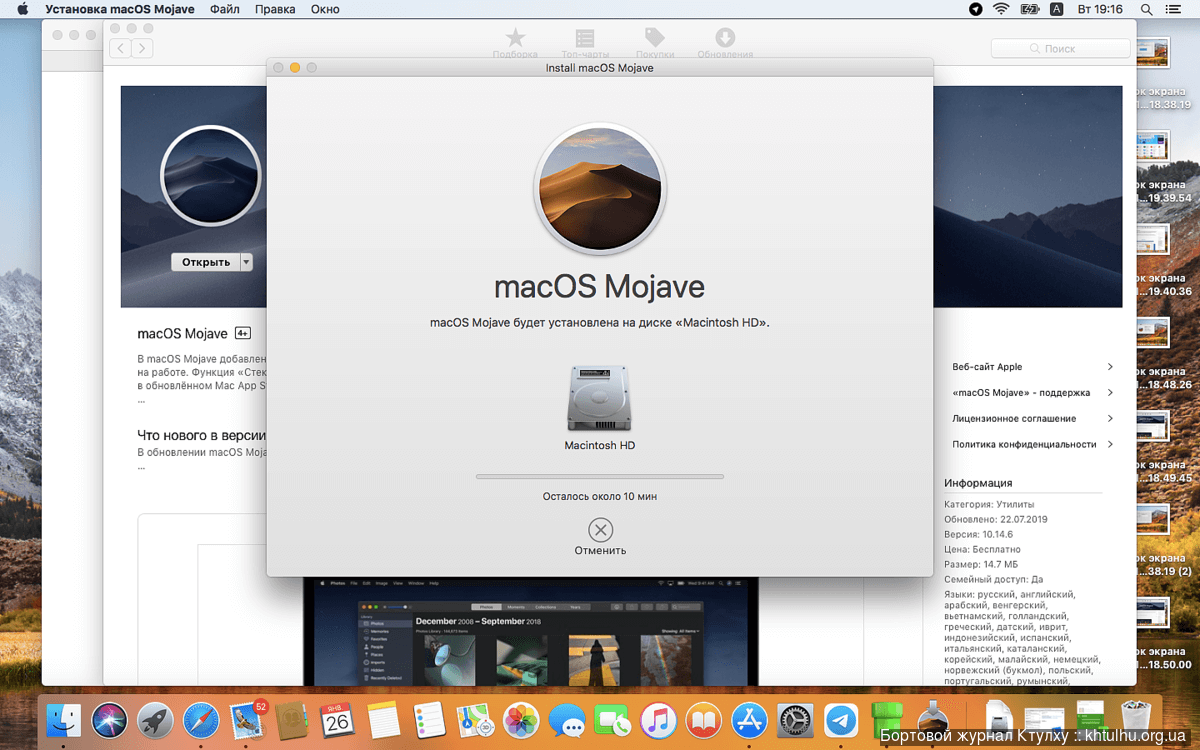Open Safari from the Dock
The height and width of the screenshot is (750, 1200).
click(201, 719)
